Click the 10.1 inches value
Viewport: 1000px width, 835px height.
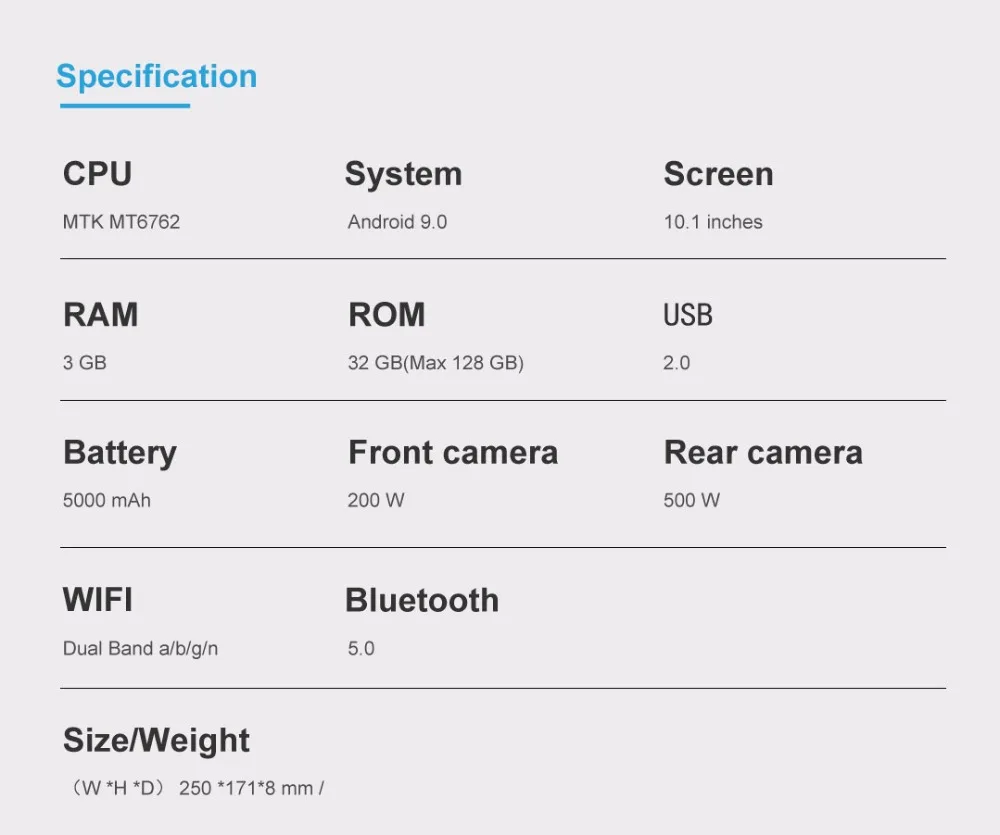click(x=712, y=222)
